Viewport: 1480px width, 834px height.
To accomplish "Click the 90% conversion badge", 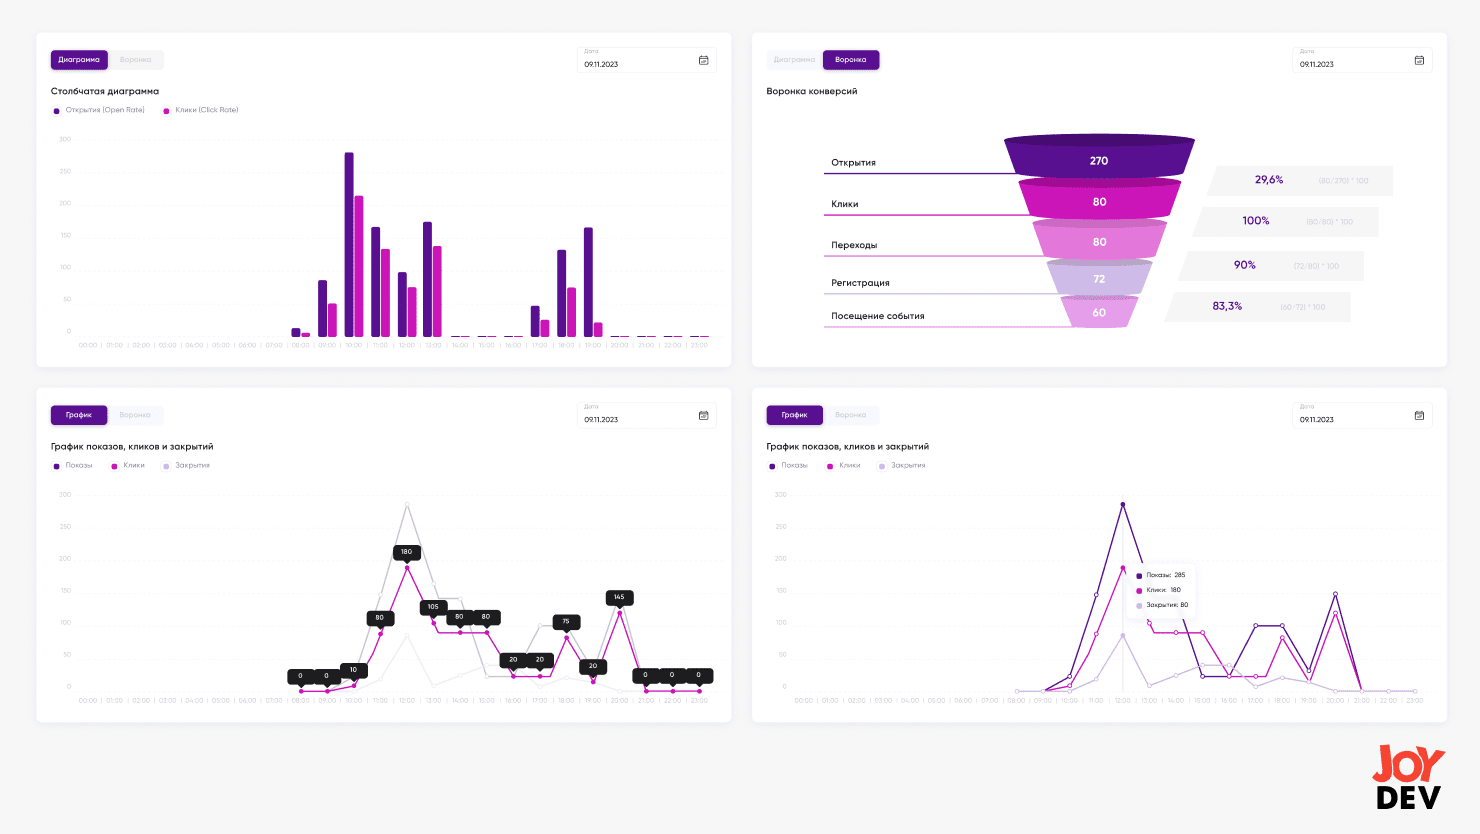I will tap(1271, 265).
